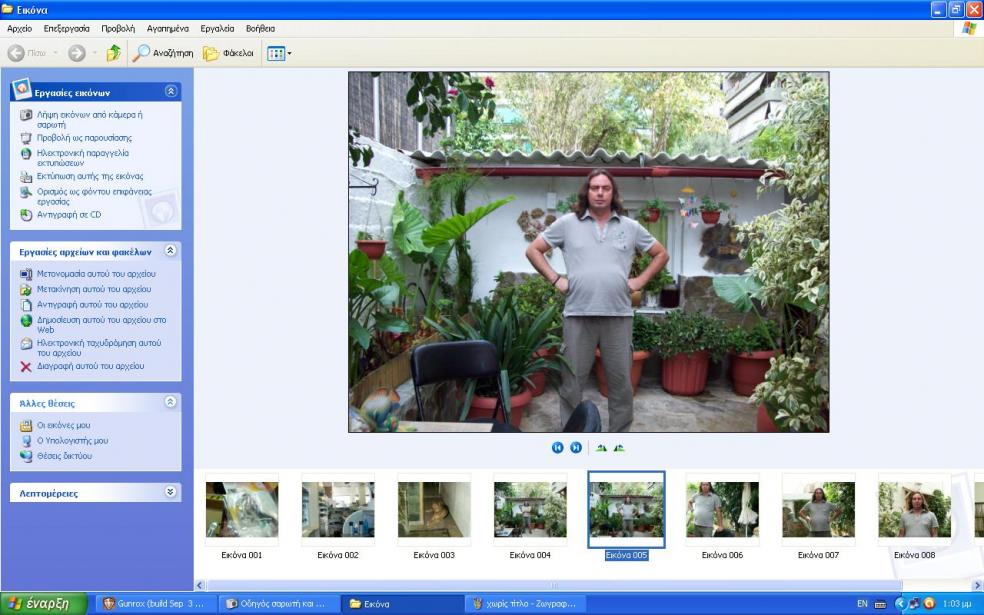The width and height of the screenshot is (984, 615).
Task: Open the Εργαλεία menu
Action: [217, 29]
